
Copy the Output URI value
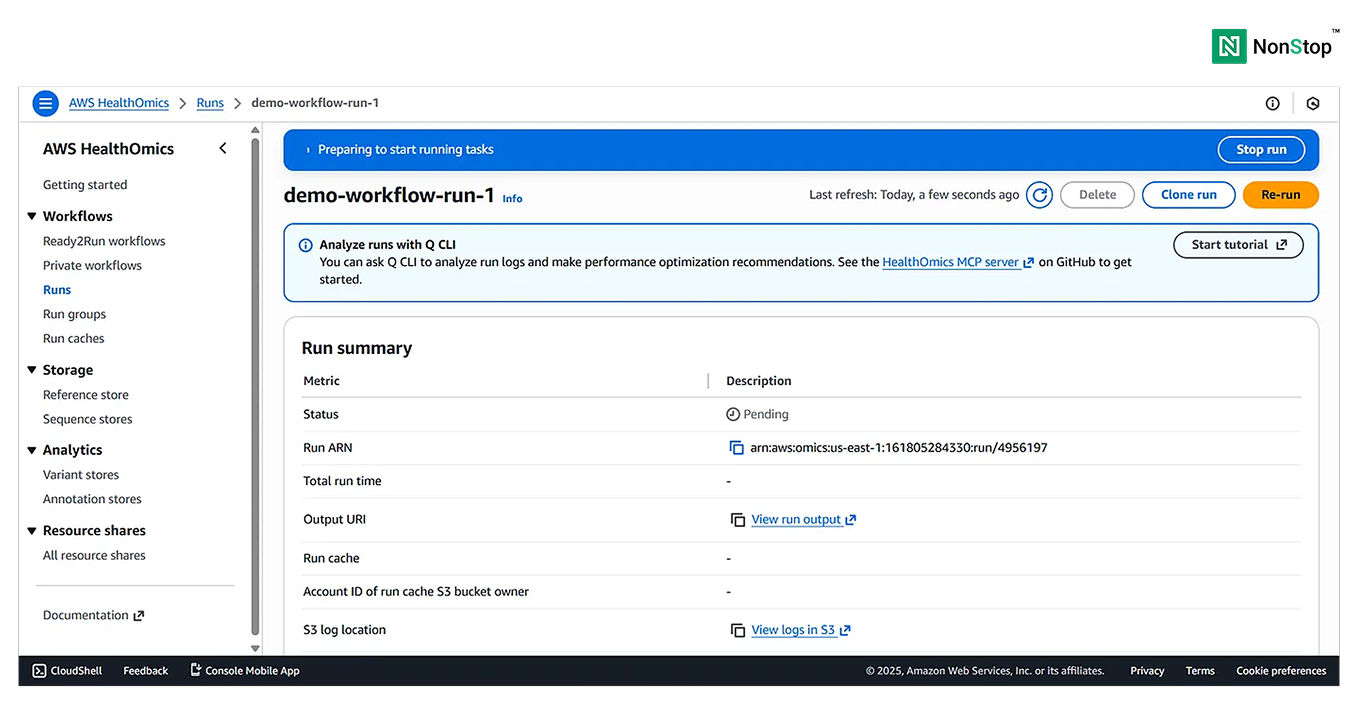point(737,520)
